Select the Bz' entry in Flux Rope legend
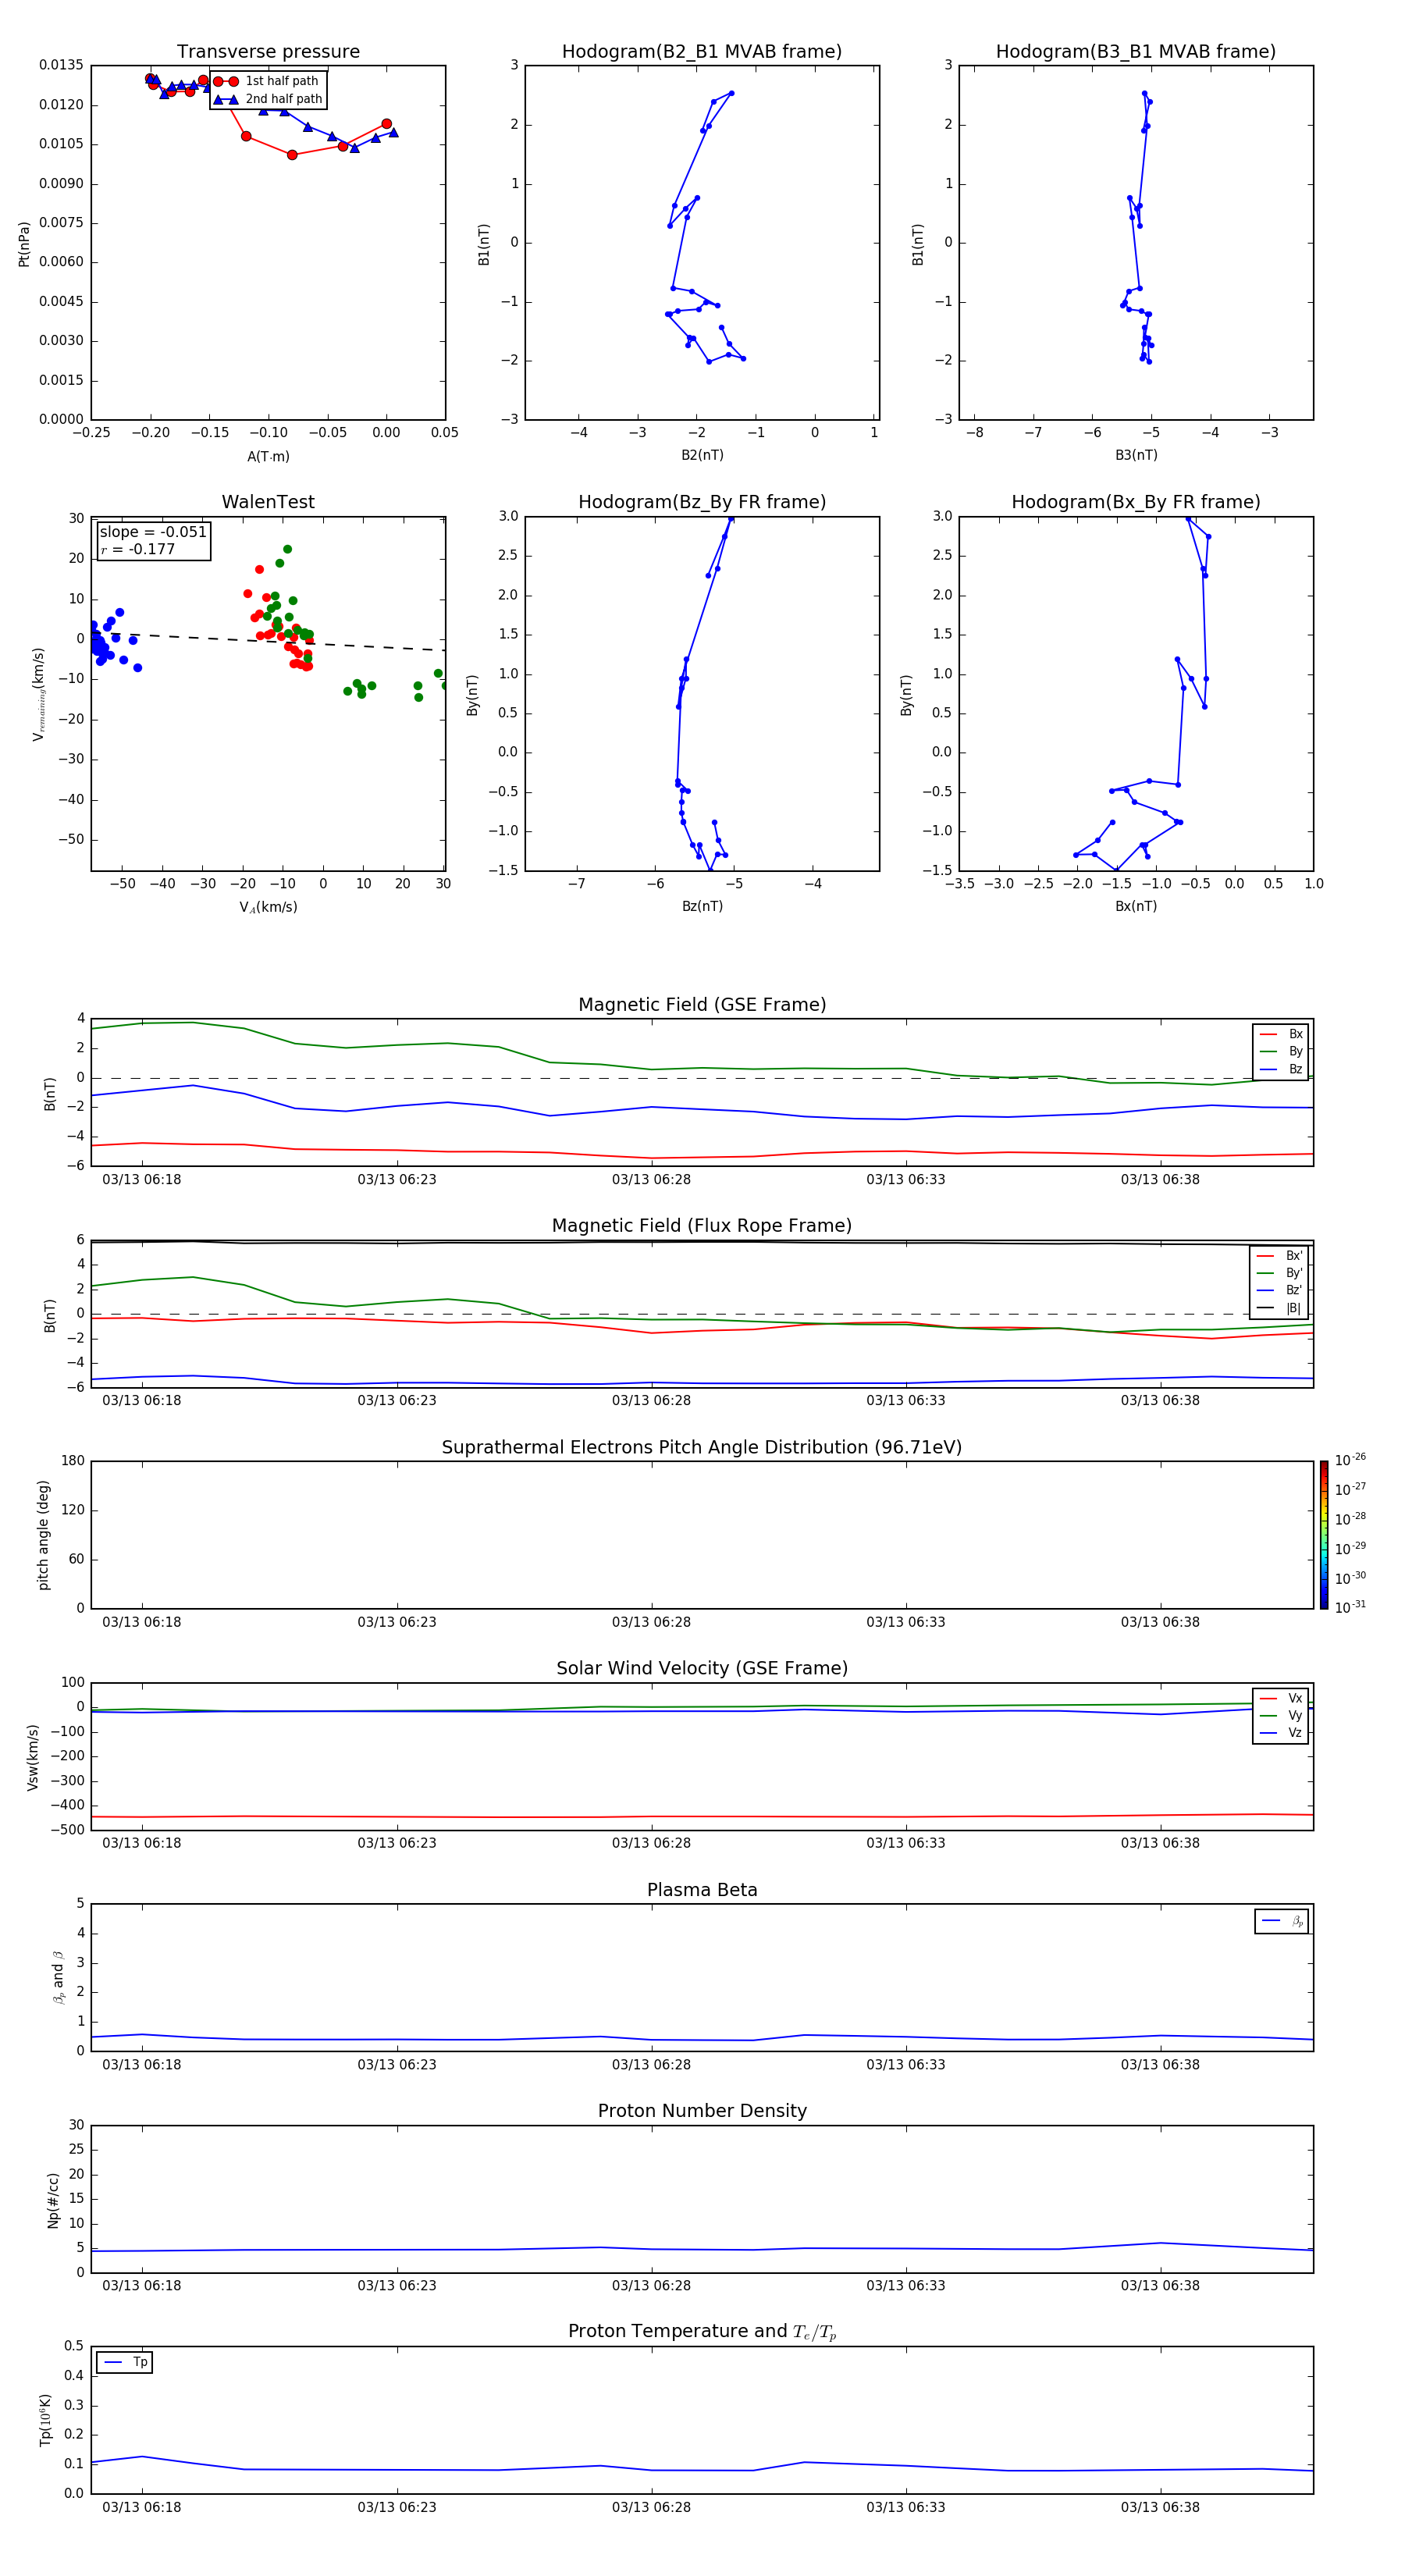The height and width of the screenshot is (2576, 1405). [1280, 1291]
